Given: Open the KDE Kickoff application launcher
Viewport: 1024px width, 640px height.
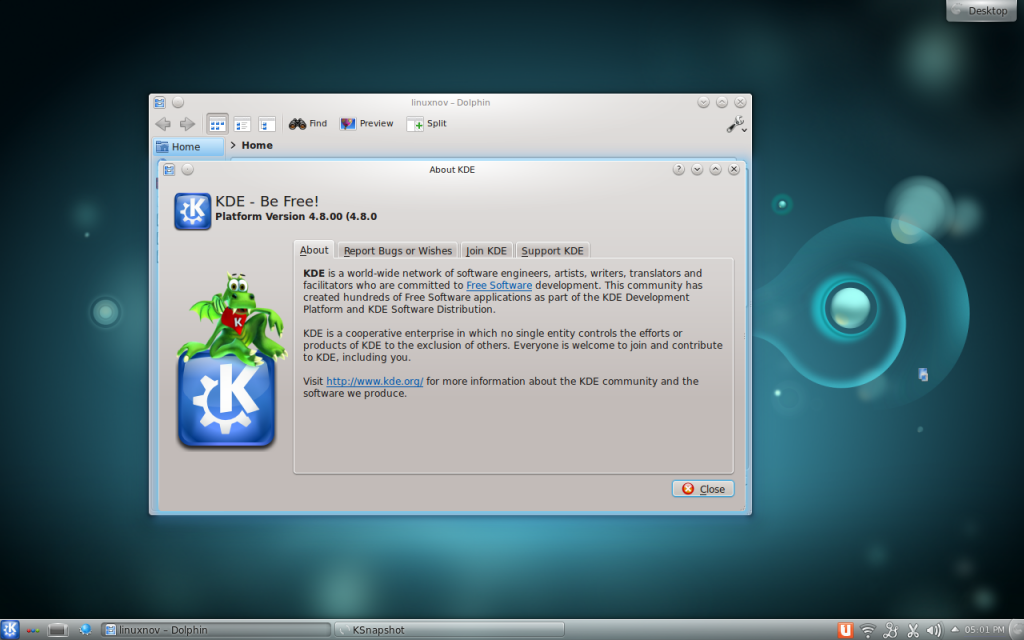Looking at the screenshot, I should [x=10, y=630].
